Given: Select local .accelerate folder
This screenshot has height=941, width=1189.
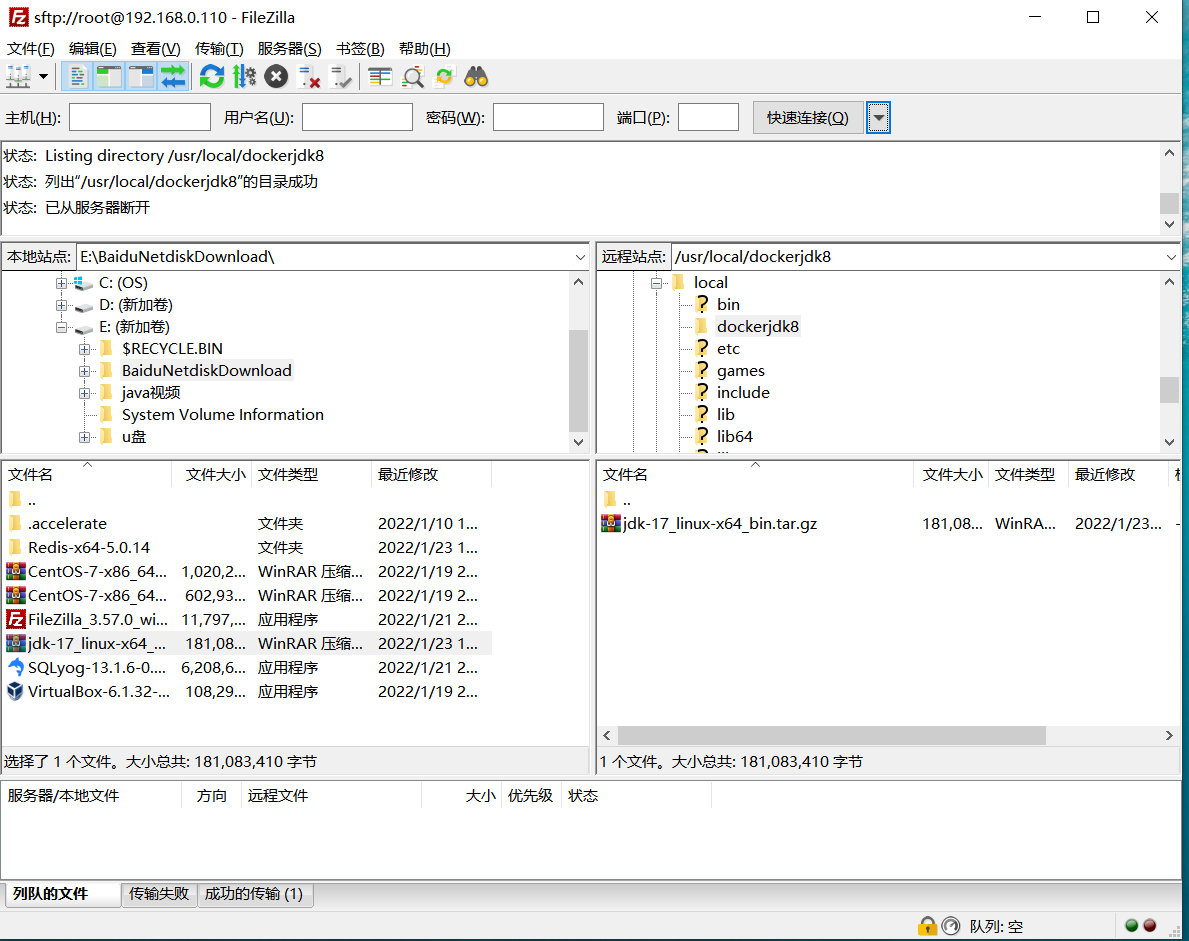Looking at the screenshot, I should [x=248, y=523].
